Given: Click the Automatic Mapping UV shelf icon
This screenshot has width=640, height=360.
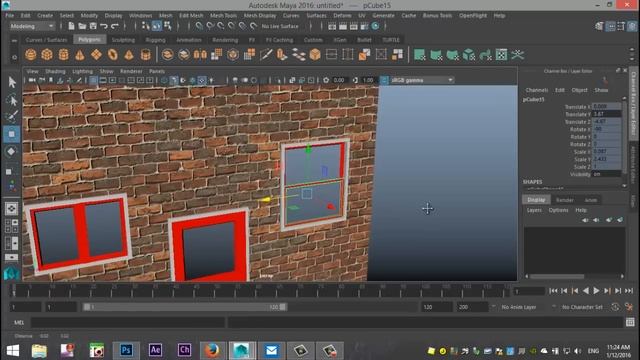Looking at the screenshot, I should (x=469, y=54).
